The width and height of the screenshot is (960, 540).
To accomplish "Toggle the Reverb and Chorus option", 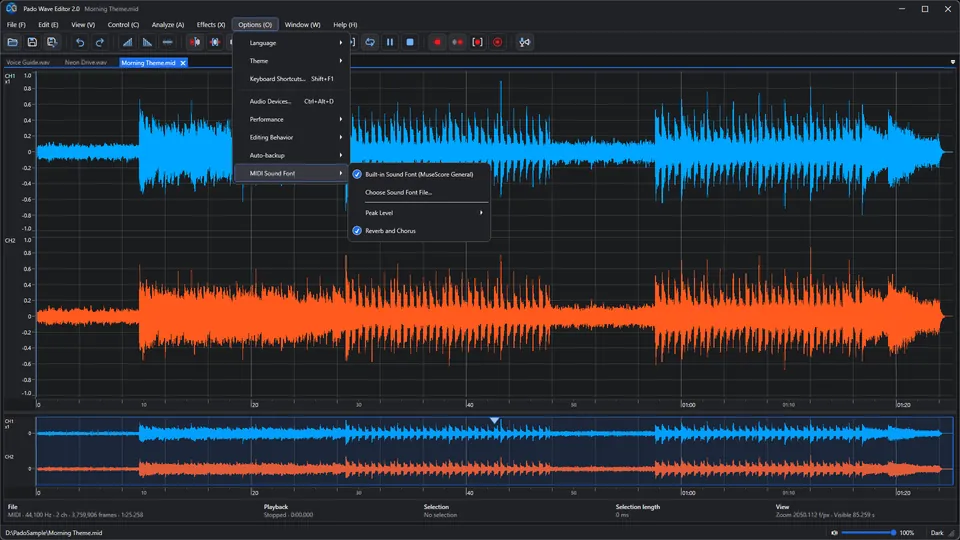I will 419,231.
